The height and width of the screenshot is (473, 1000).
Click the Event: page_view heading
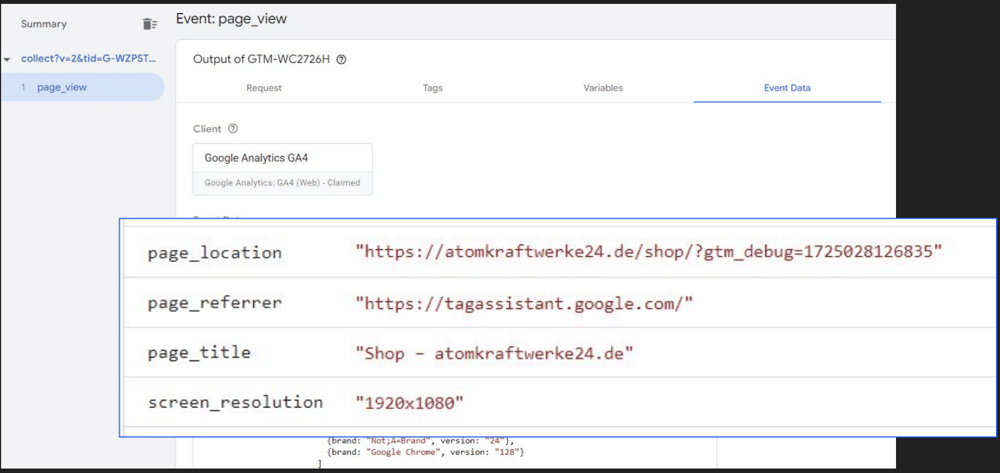(x=231, y=19)
